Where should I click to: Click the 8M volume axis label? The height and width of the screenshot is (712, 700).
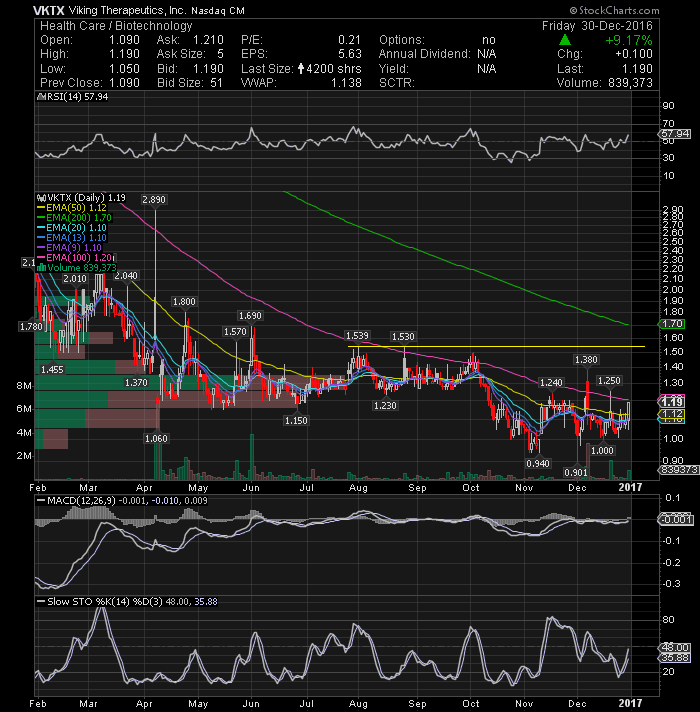(x=24, y=386)
